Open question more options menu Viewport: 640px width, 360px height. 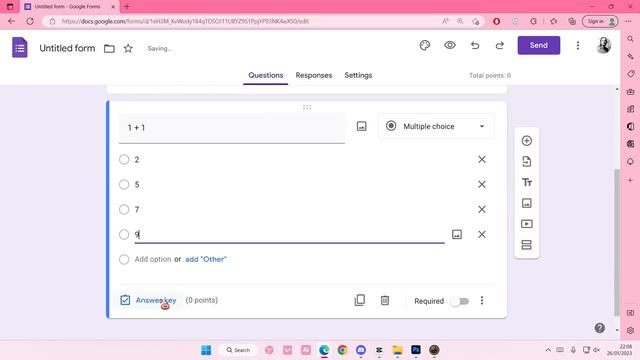click(x=482, y=301)
